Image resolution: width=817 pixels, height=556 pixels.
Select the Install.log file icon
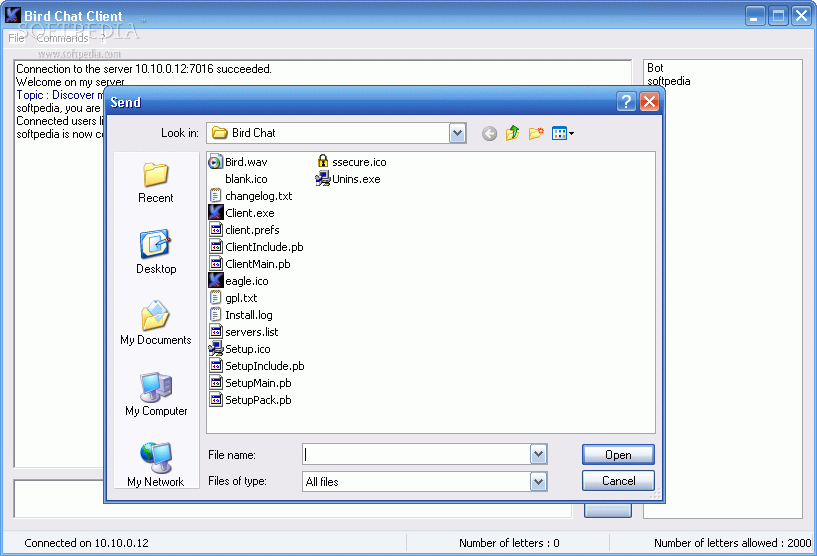[x=215, y=315]
